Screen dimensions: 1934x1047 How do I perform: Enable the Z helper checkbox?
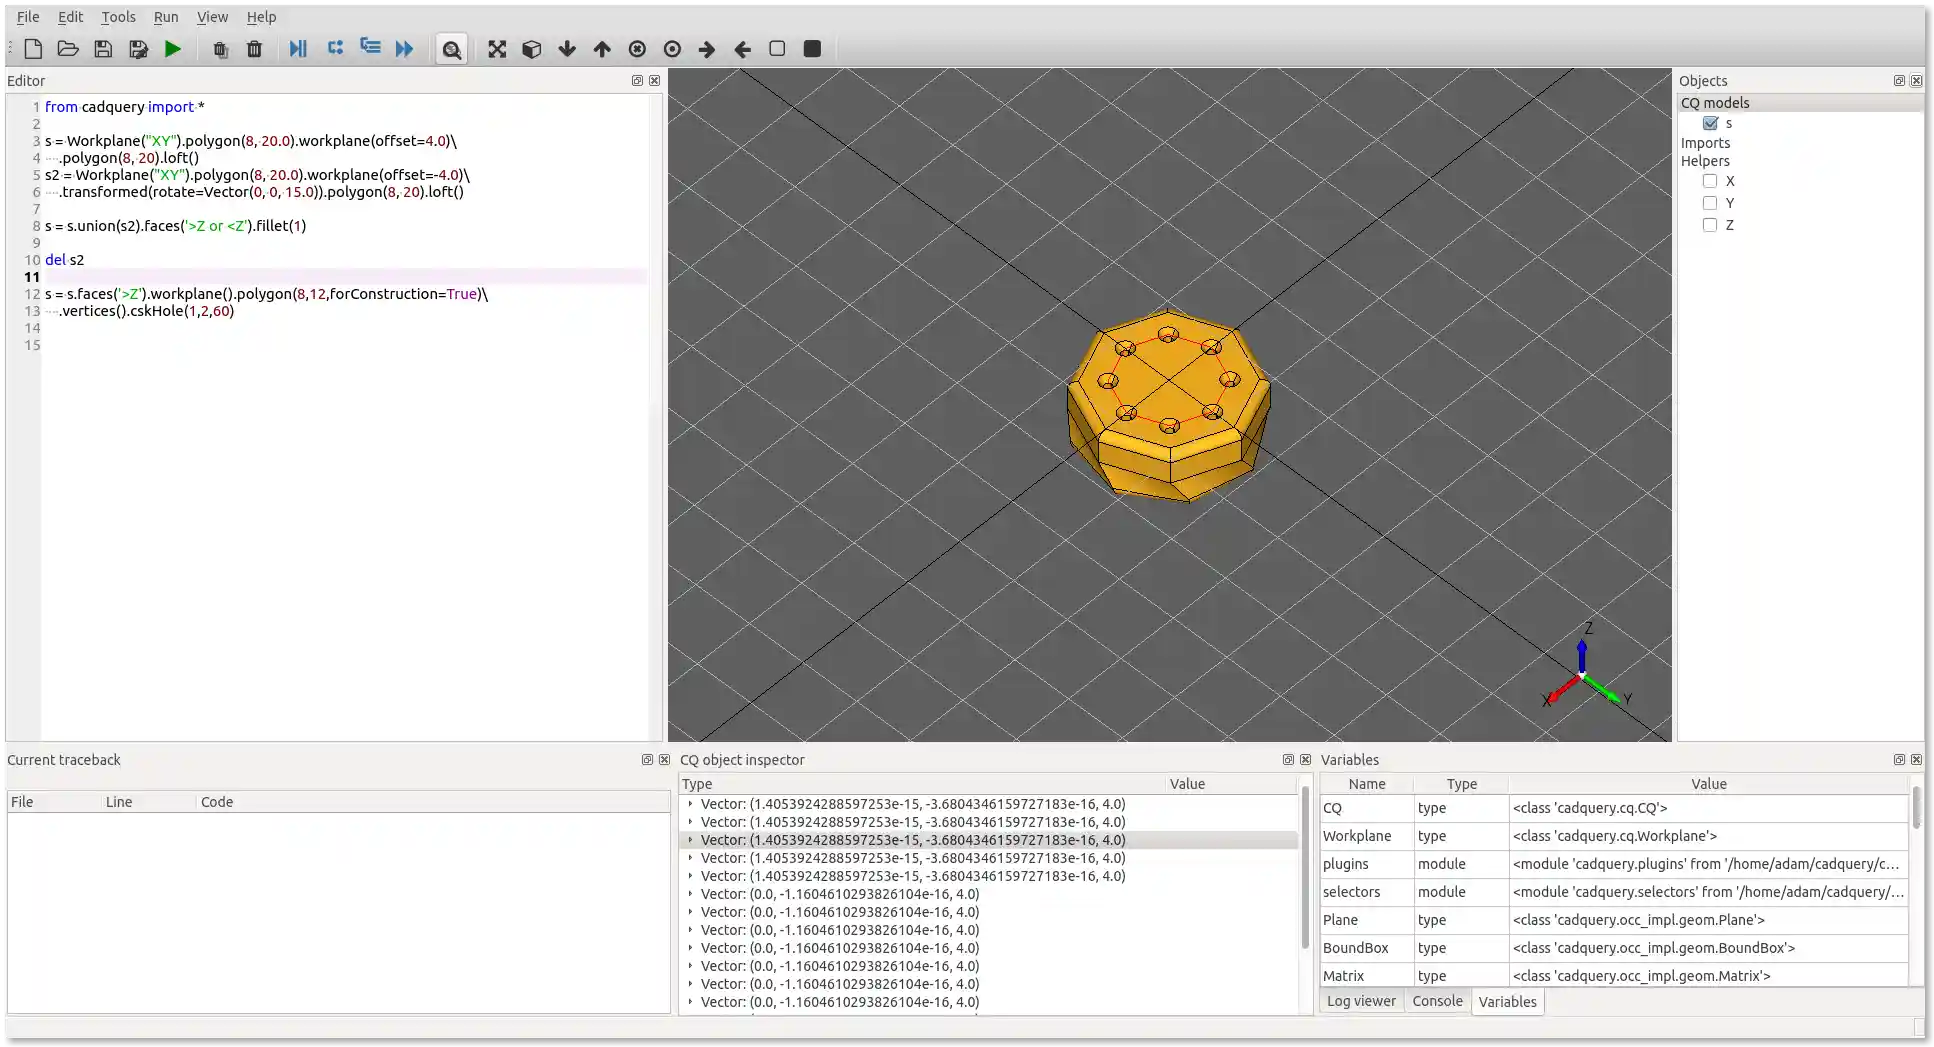click(x=1710, y=225)
